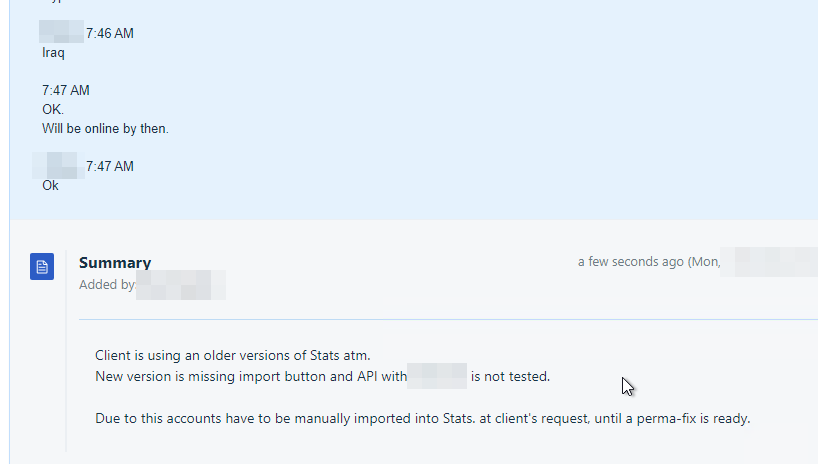Select the "OK." chat message

[x=53, y=110]
